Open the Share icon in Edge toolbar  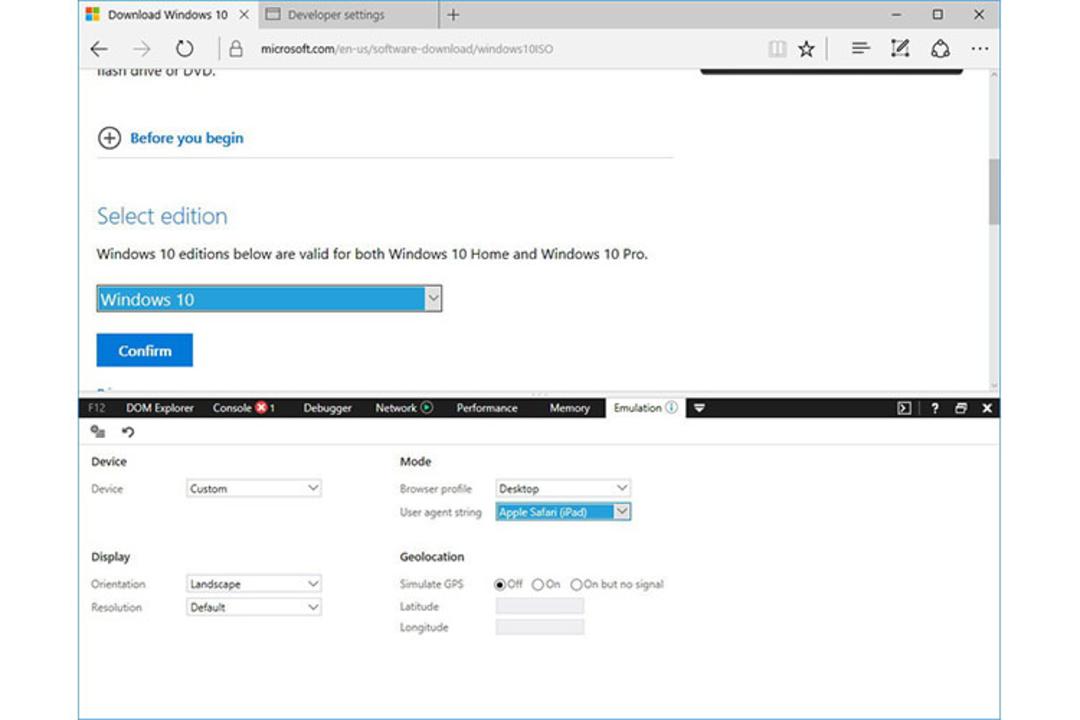click(x=940, y=49)
